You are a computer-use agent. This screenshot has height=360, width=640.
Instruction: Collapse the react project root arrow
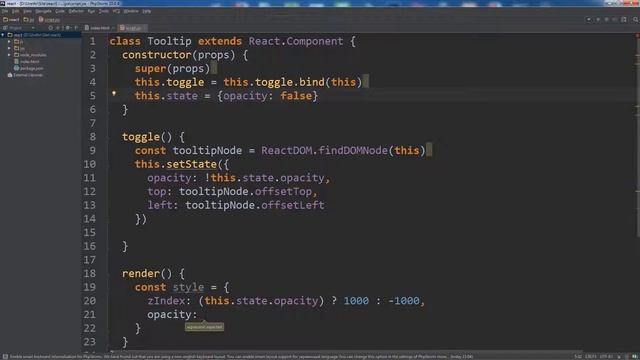tap(2, 35)
